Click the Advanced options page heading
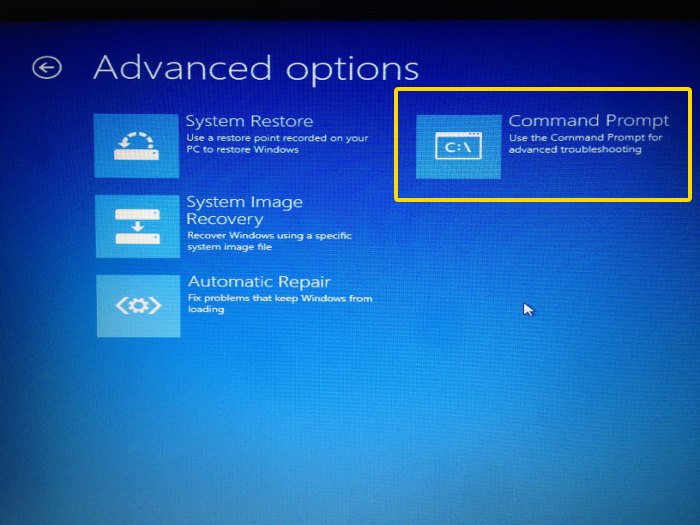 pos(256,68)
